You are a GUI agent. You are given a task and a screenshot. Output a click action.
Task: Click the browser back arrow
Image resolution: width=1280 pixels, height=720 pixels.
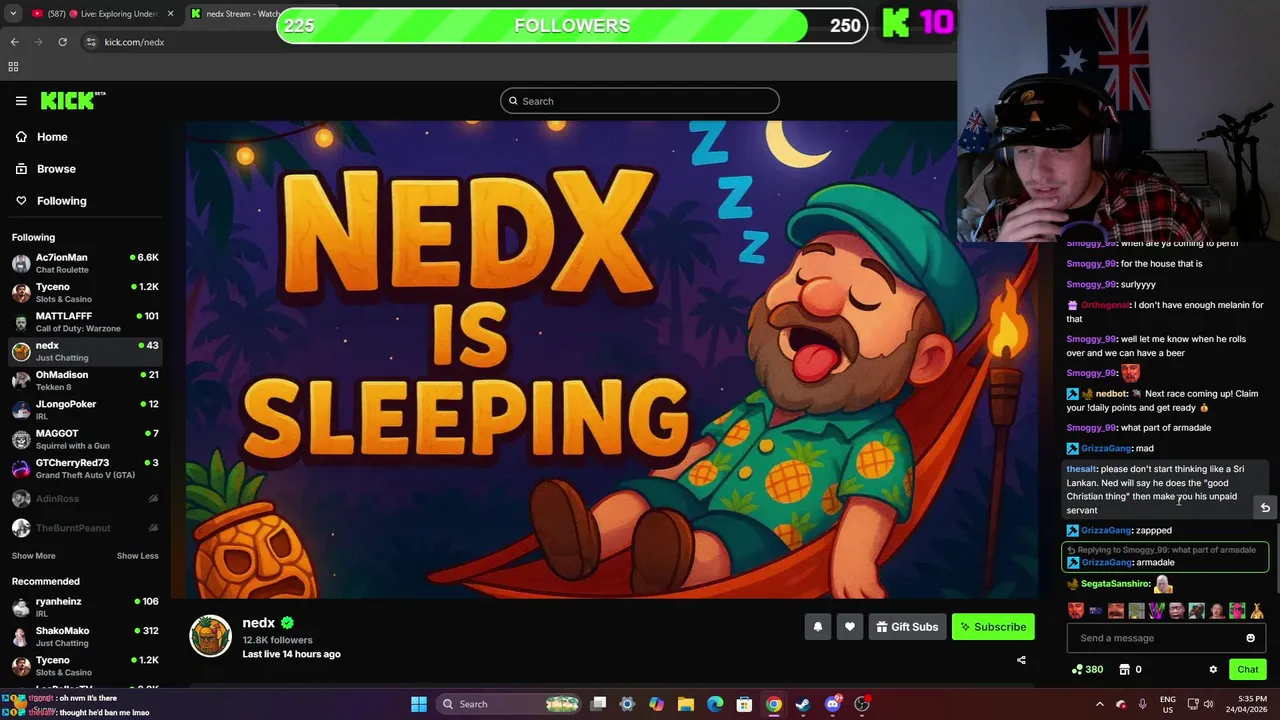coord(14,42)
